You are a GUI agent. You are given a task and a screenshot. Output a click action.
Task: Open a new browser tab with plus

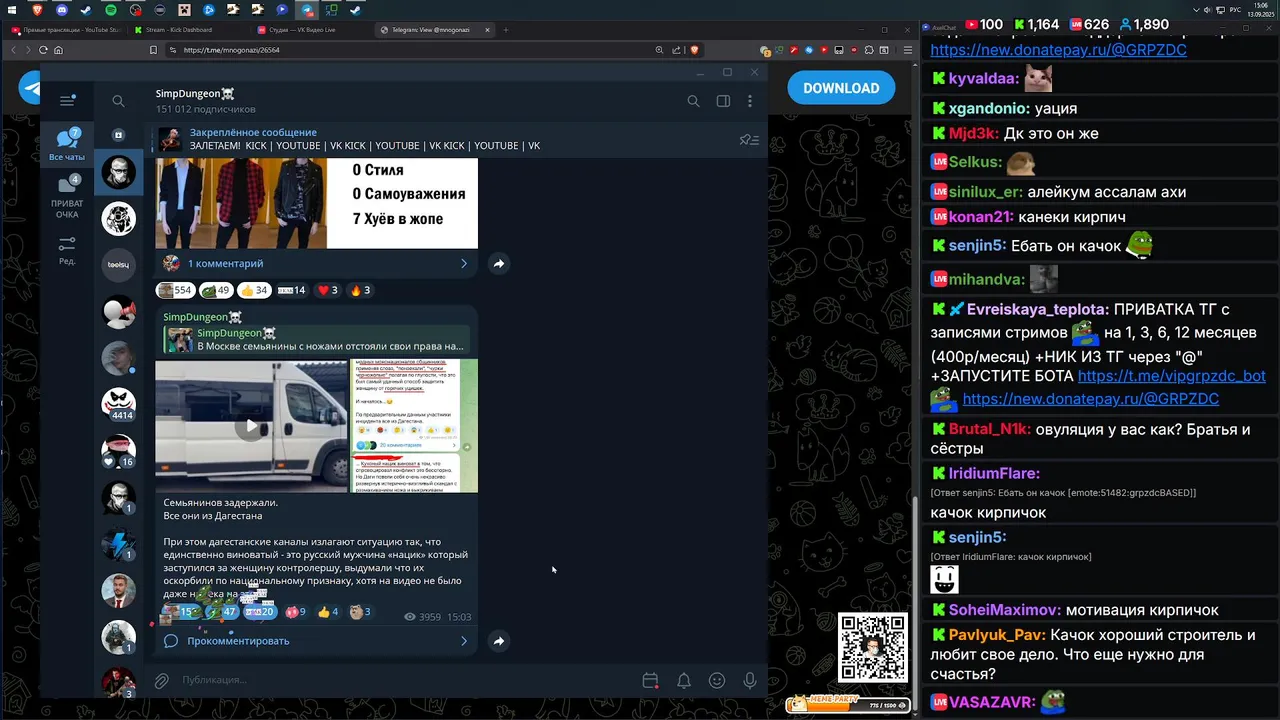click(506, 30)
